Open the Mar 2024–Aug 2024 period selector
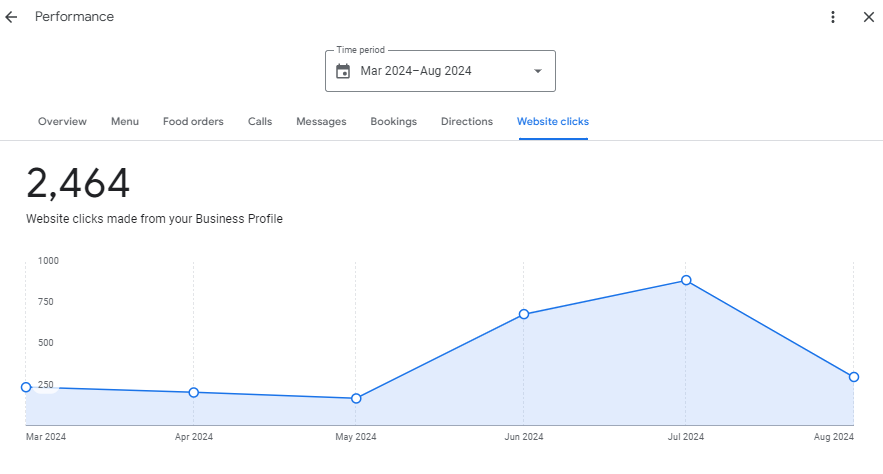The image size is (883, 474). coord(440,71)
